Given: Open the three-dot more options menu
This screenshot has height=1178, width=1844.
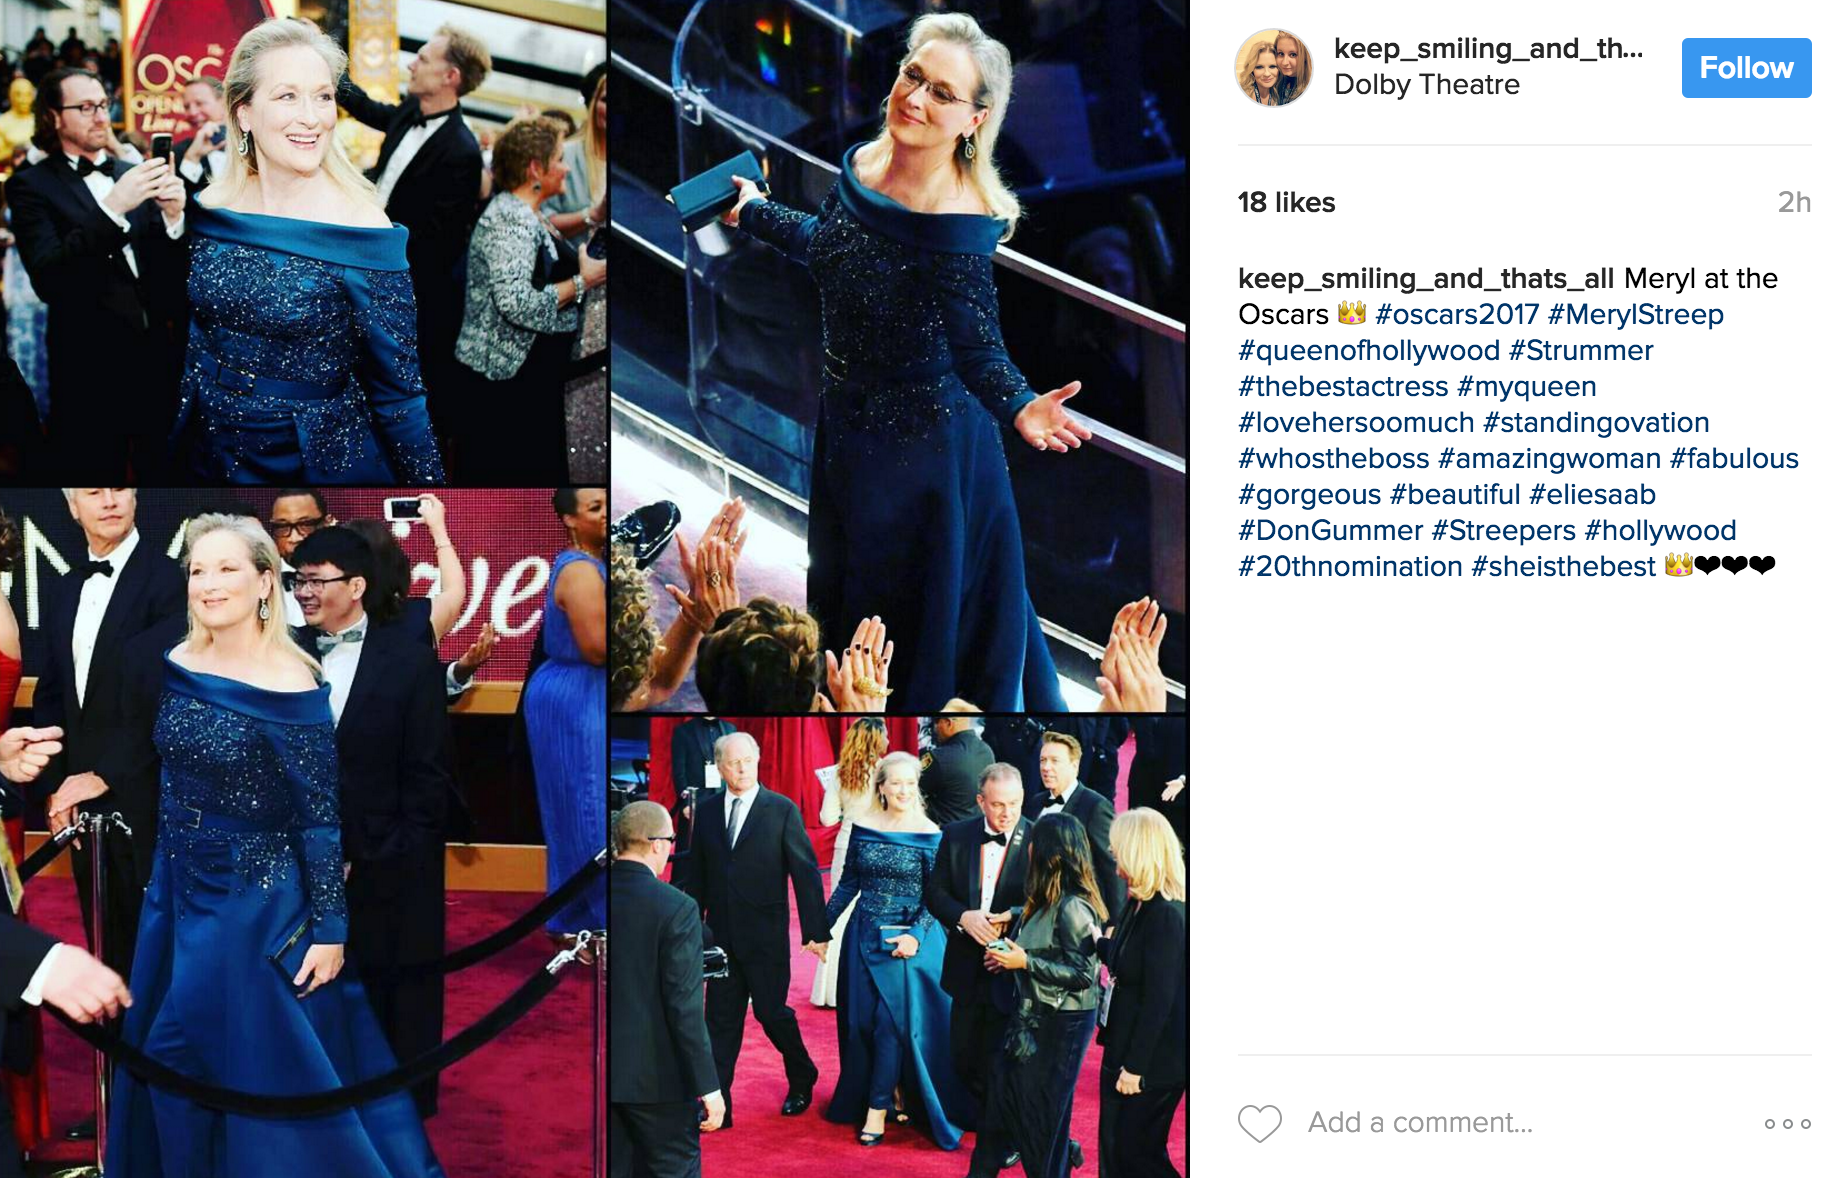Looking at the screenshot, I should click(x=1787, y=1124).
